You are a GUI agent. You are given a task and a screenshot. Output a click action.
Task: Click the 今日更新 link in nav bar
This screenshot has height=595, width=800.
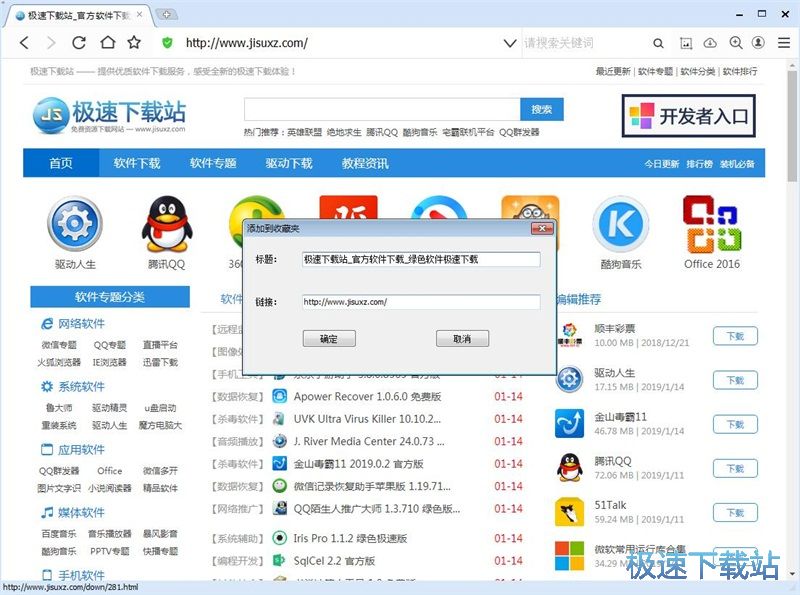point(661,164)
